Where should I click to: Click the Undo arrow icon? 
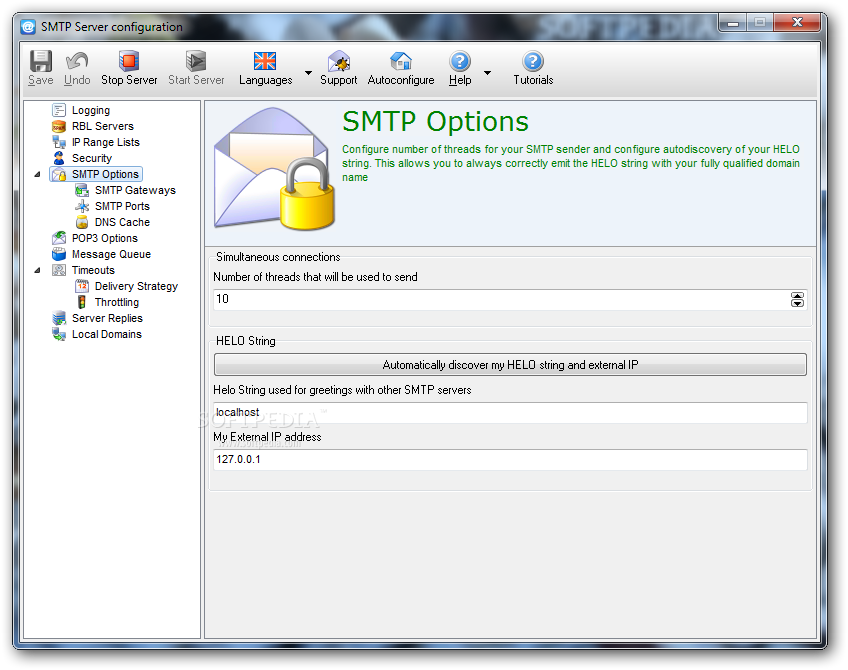click(x=77, y=61)
